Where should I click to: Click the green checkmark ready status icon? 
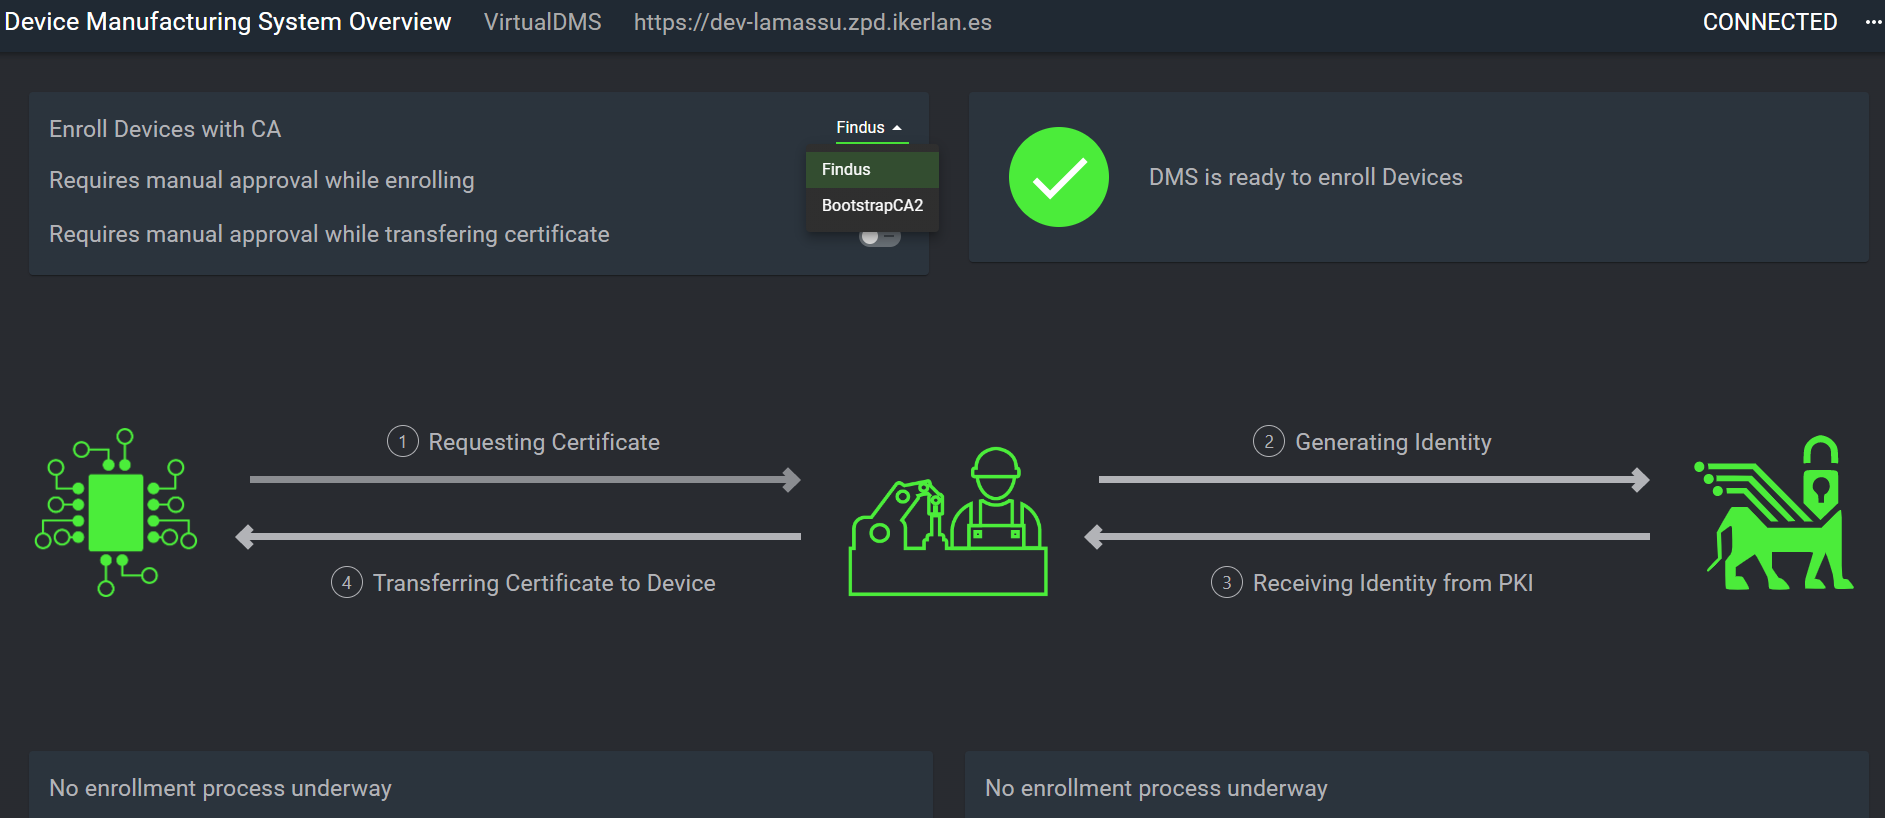[x=1058, y=177]
